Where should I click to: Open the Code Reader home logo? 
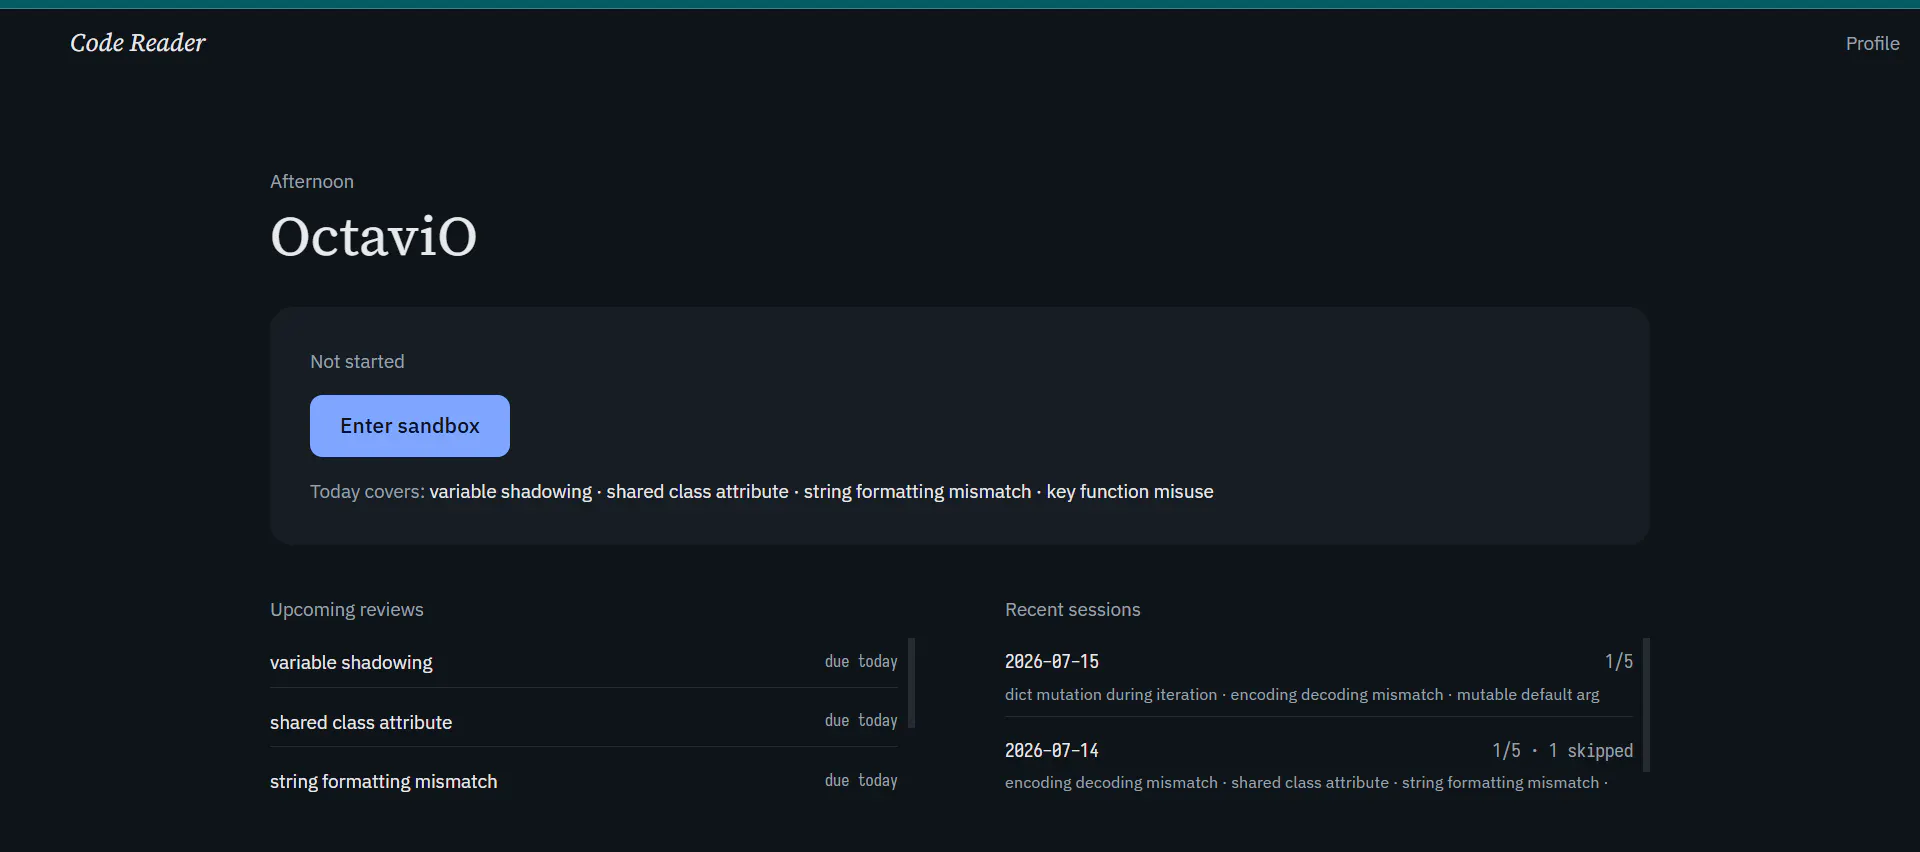(x=137, y=43)
